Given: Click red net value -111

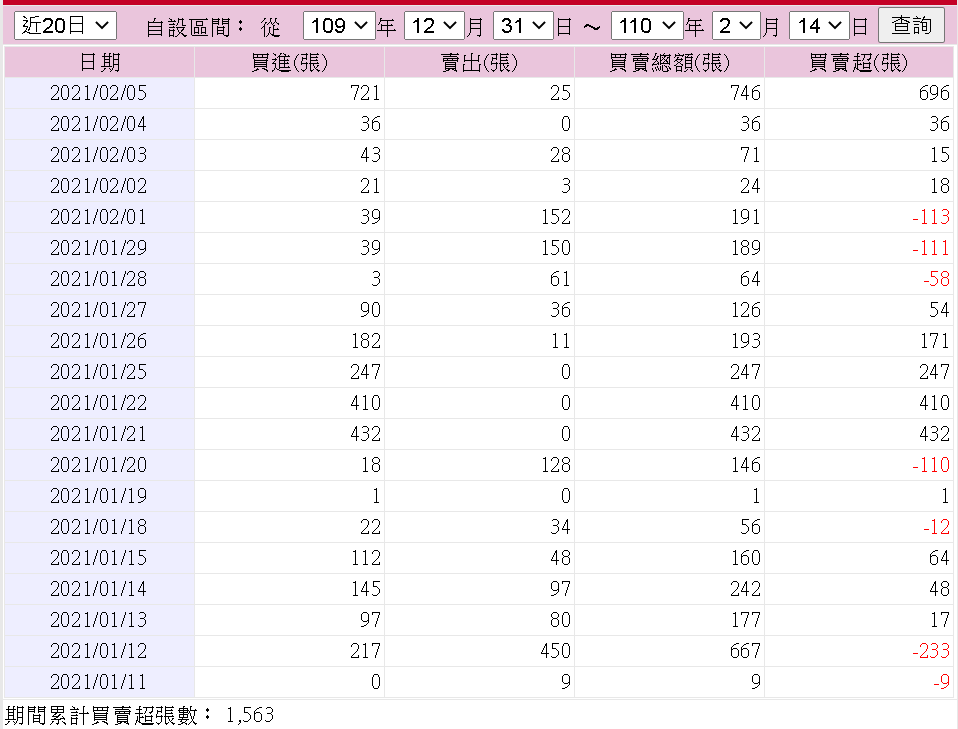Looking at the screenshot, I should pos(931,248).
